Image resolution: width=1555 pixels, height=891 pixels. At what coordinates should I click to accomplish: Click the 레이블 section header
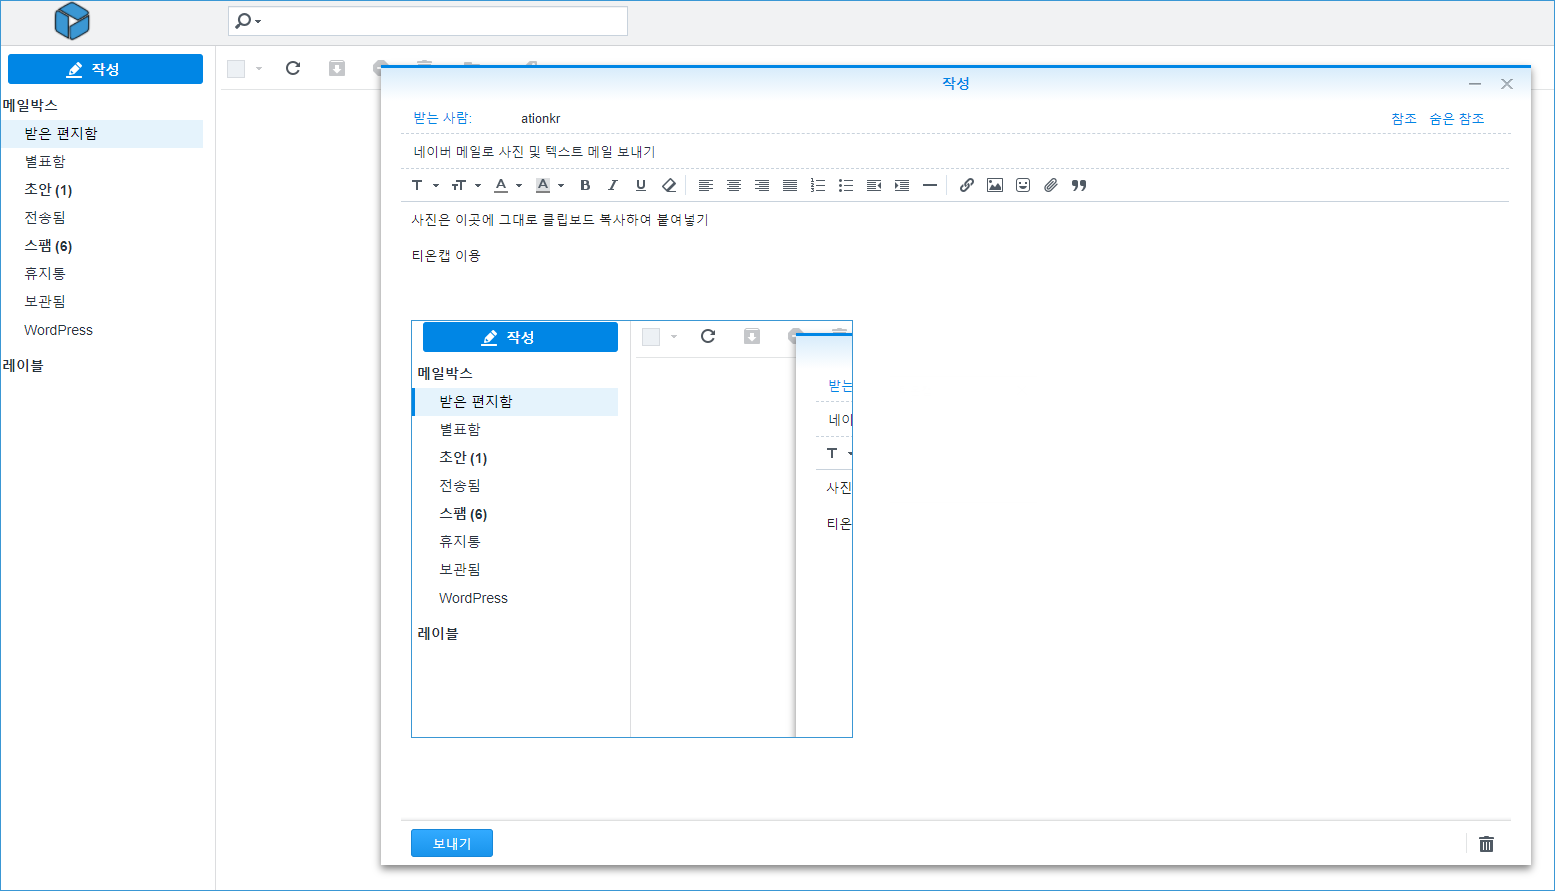[x=23, y=366]
